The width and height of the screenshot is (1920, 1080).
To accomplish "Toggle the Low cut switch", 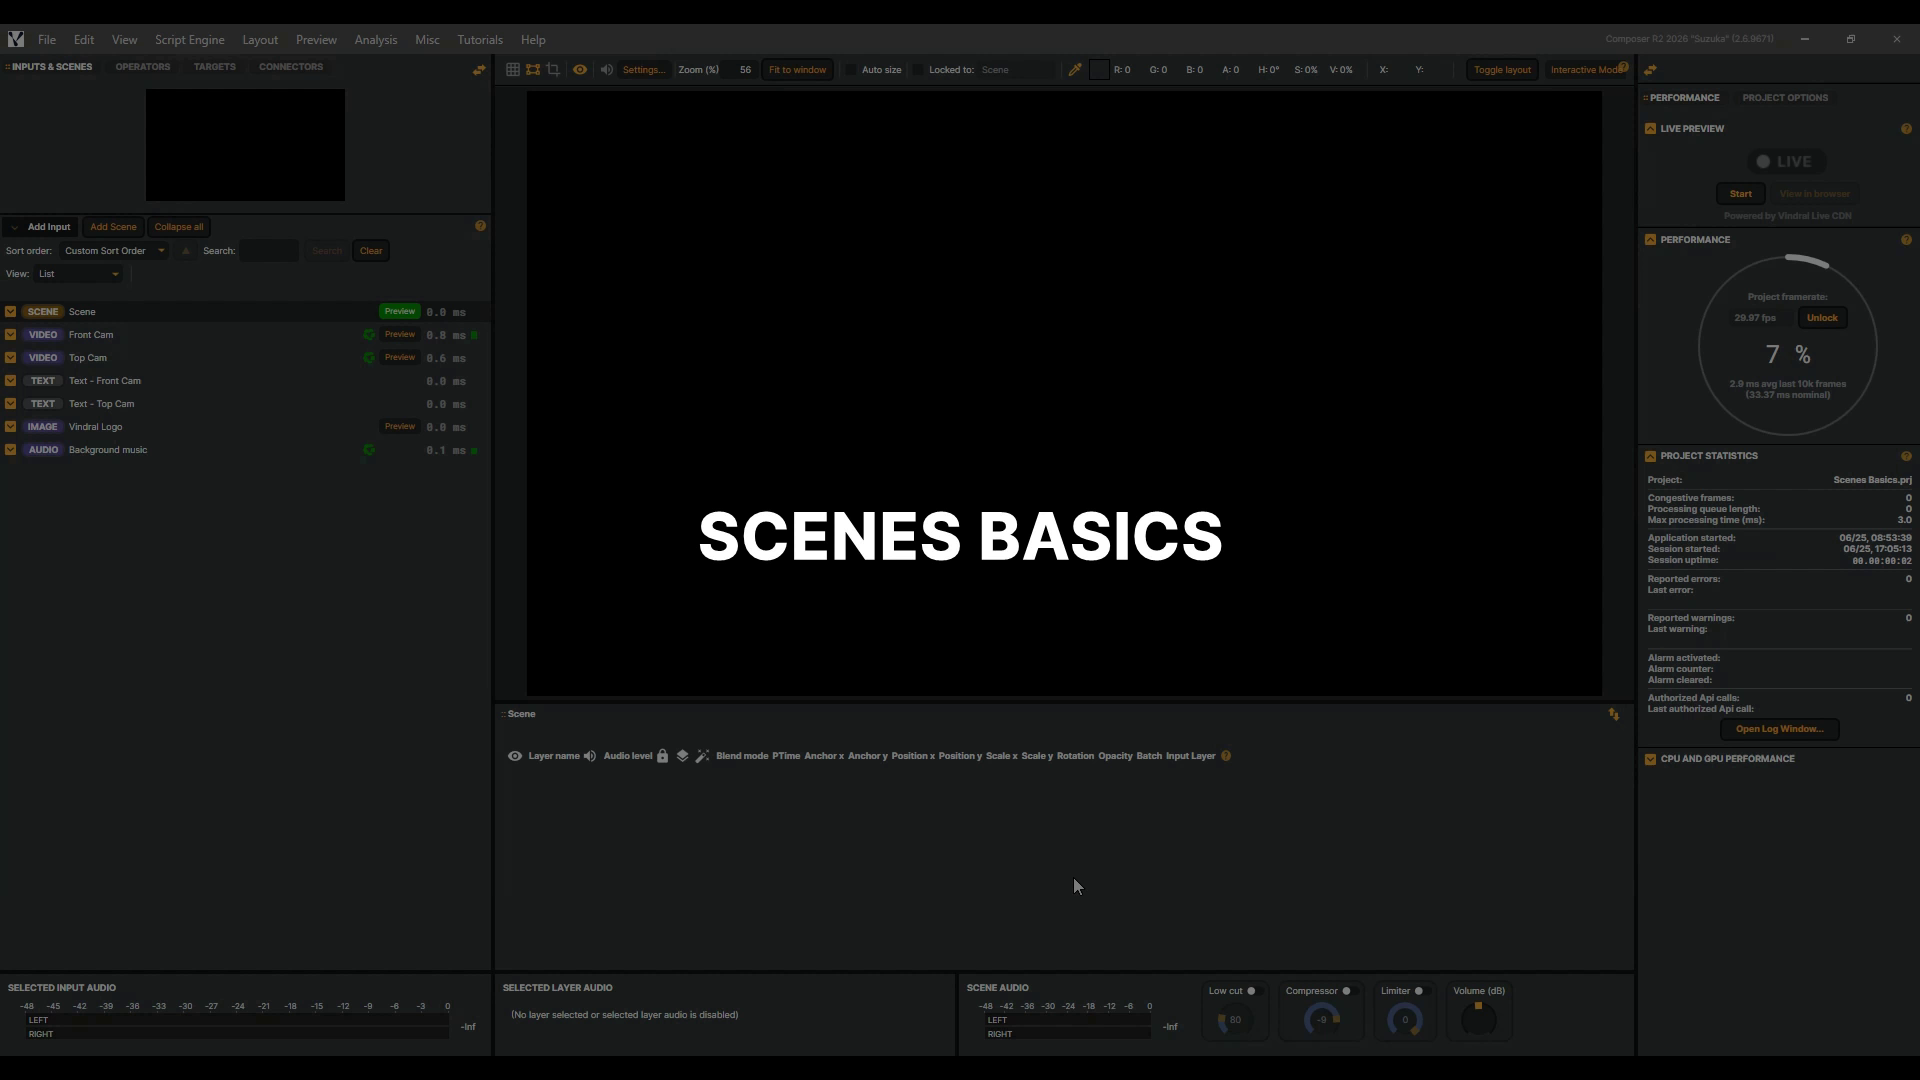I will pos(1254,991).
